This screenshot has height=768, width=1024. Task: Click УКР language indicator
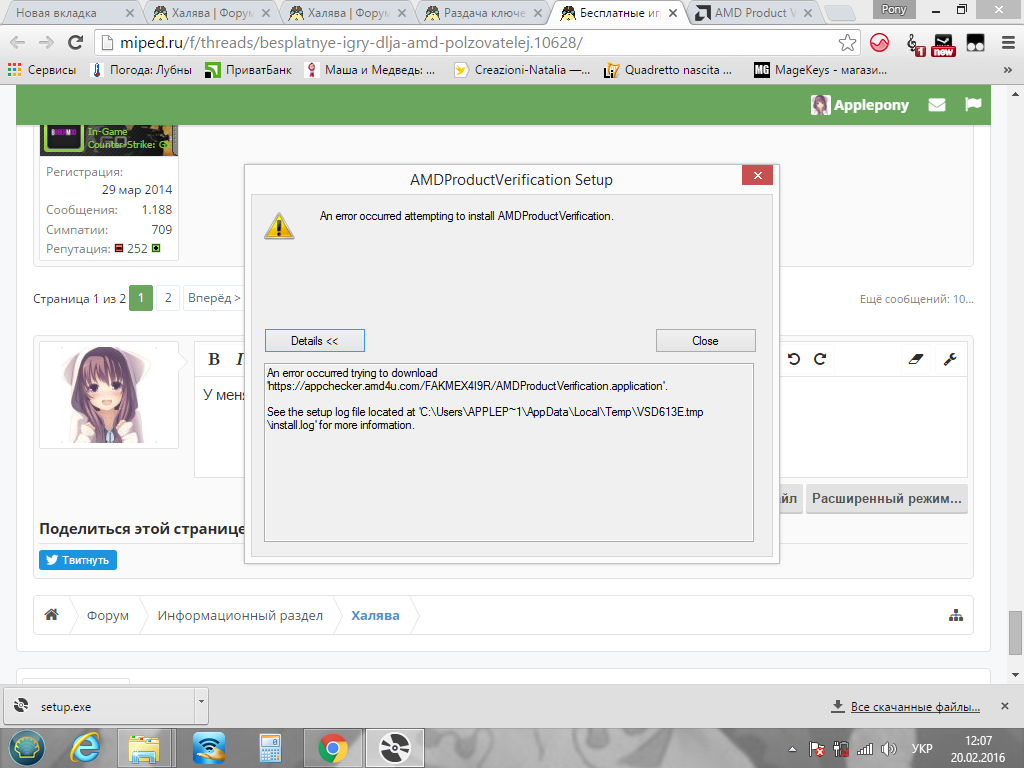click(x=922, y=748)
